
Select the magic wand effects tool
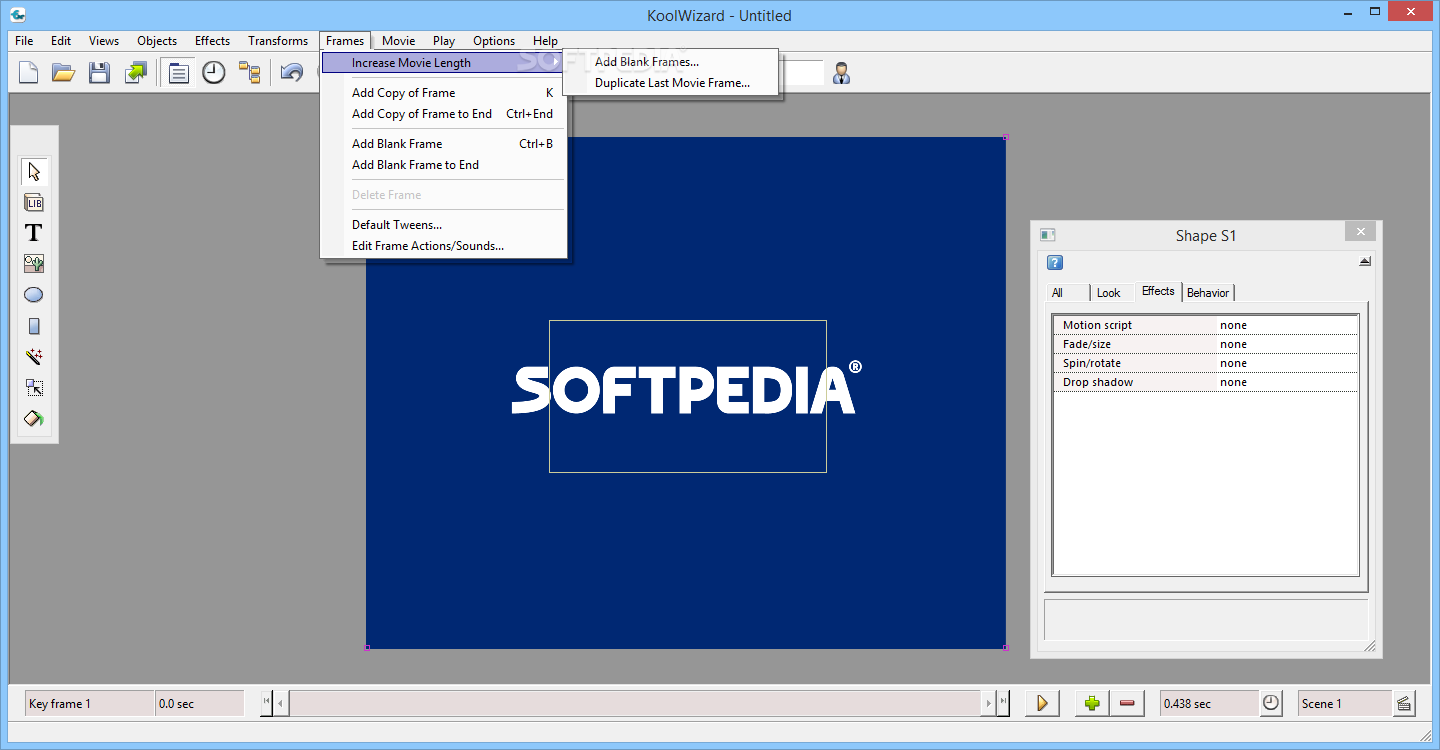34,357
